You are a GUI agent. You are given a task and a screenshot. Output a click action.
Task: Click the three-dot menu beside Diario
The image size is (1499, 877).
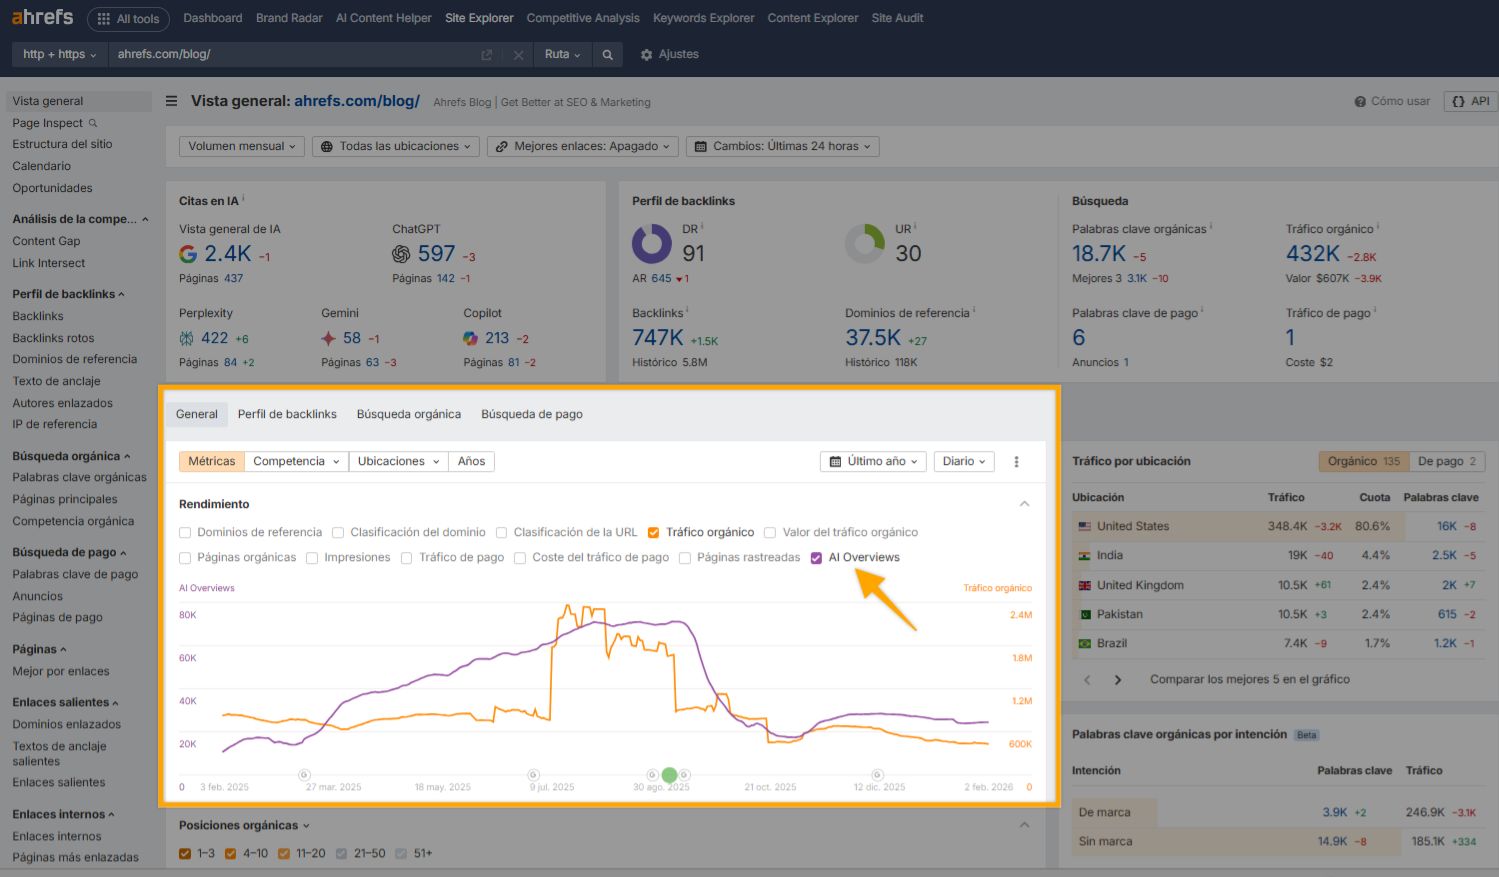point(1016,461)
